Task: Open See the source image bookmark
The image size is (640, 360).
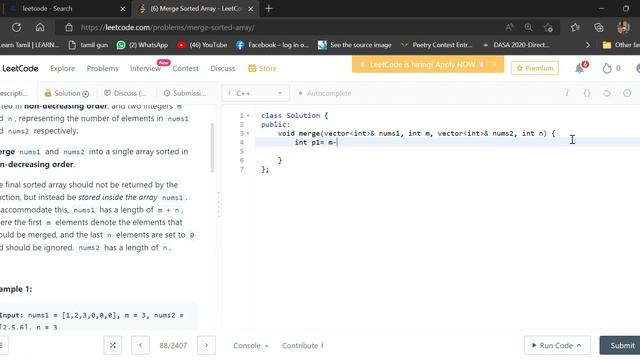Action: (355, 45)
